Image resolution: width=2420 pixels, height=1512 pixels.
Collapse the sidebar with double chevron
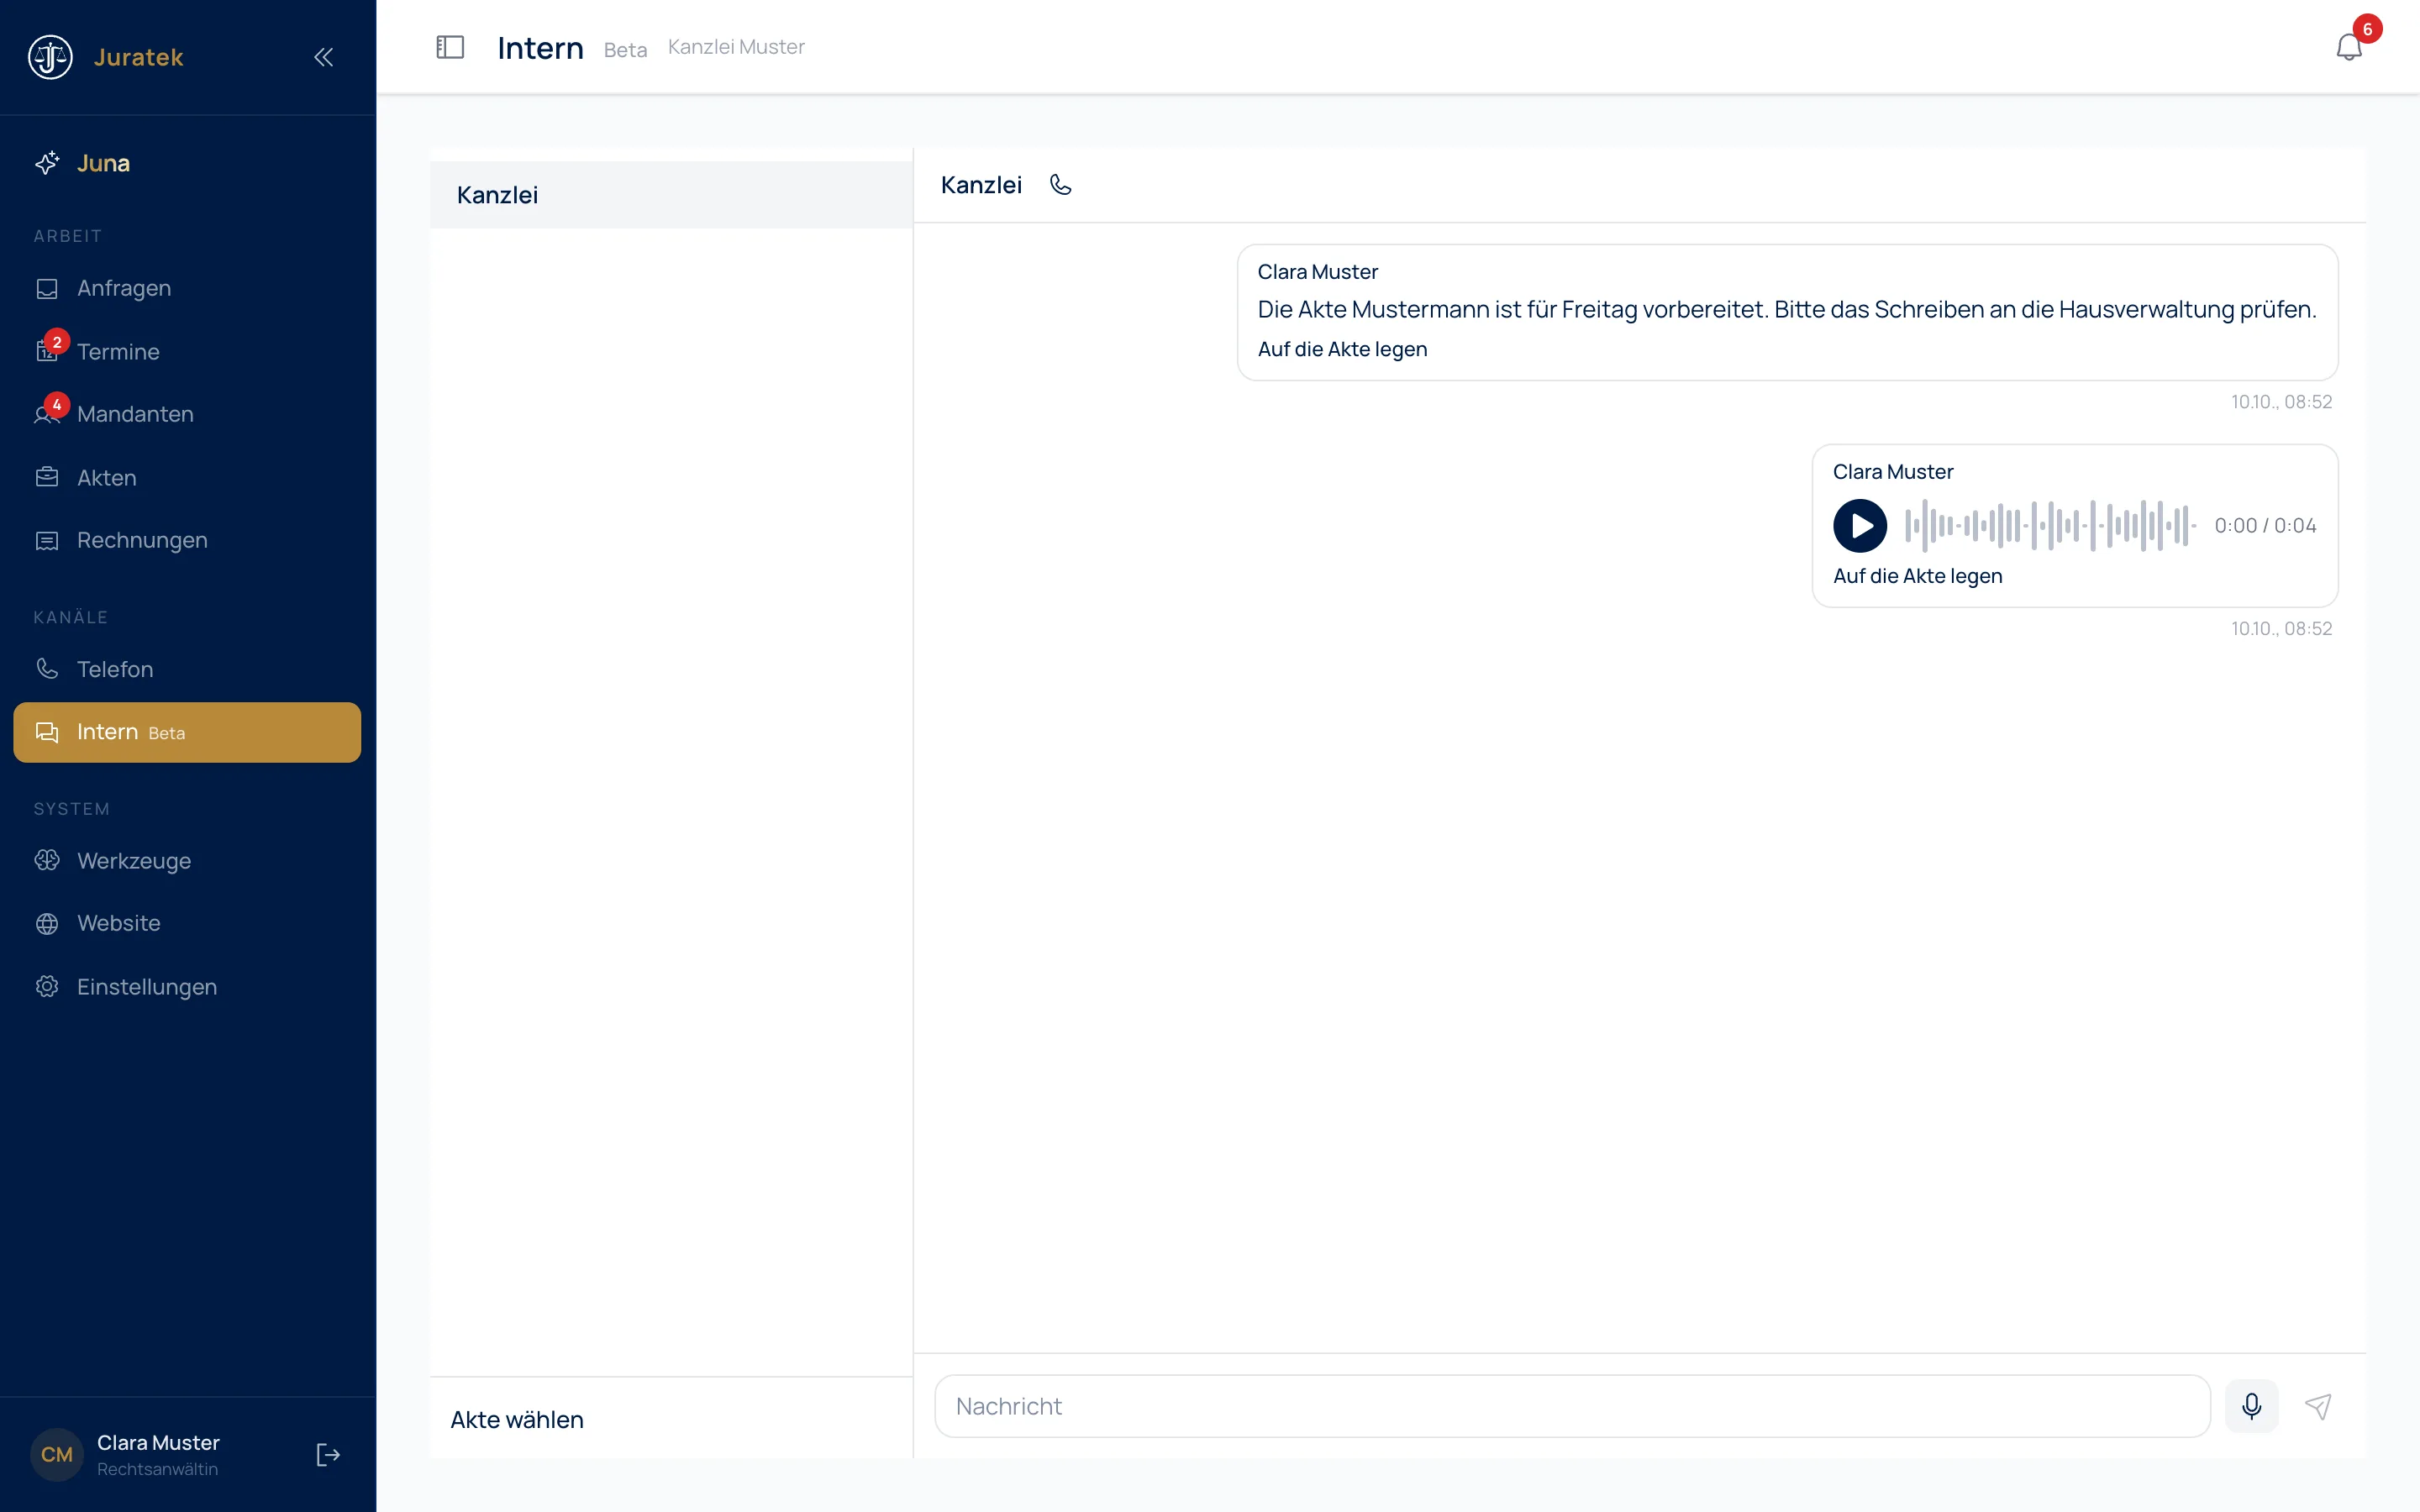point(323,57)
